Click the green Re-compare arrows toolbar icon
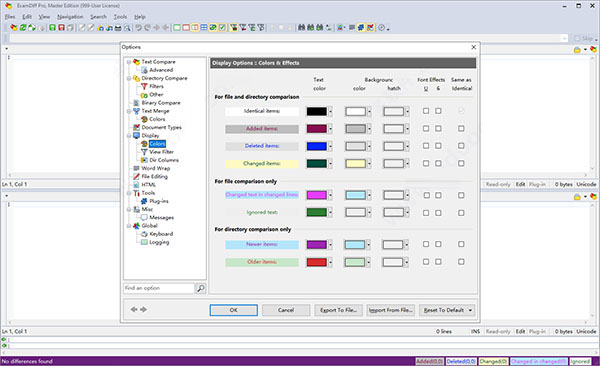Image resolution: width=600 pixels, height=366 pixels. click(23, 28)
